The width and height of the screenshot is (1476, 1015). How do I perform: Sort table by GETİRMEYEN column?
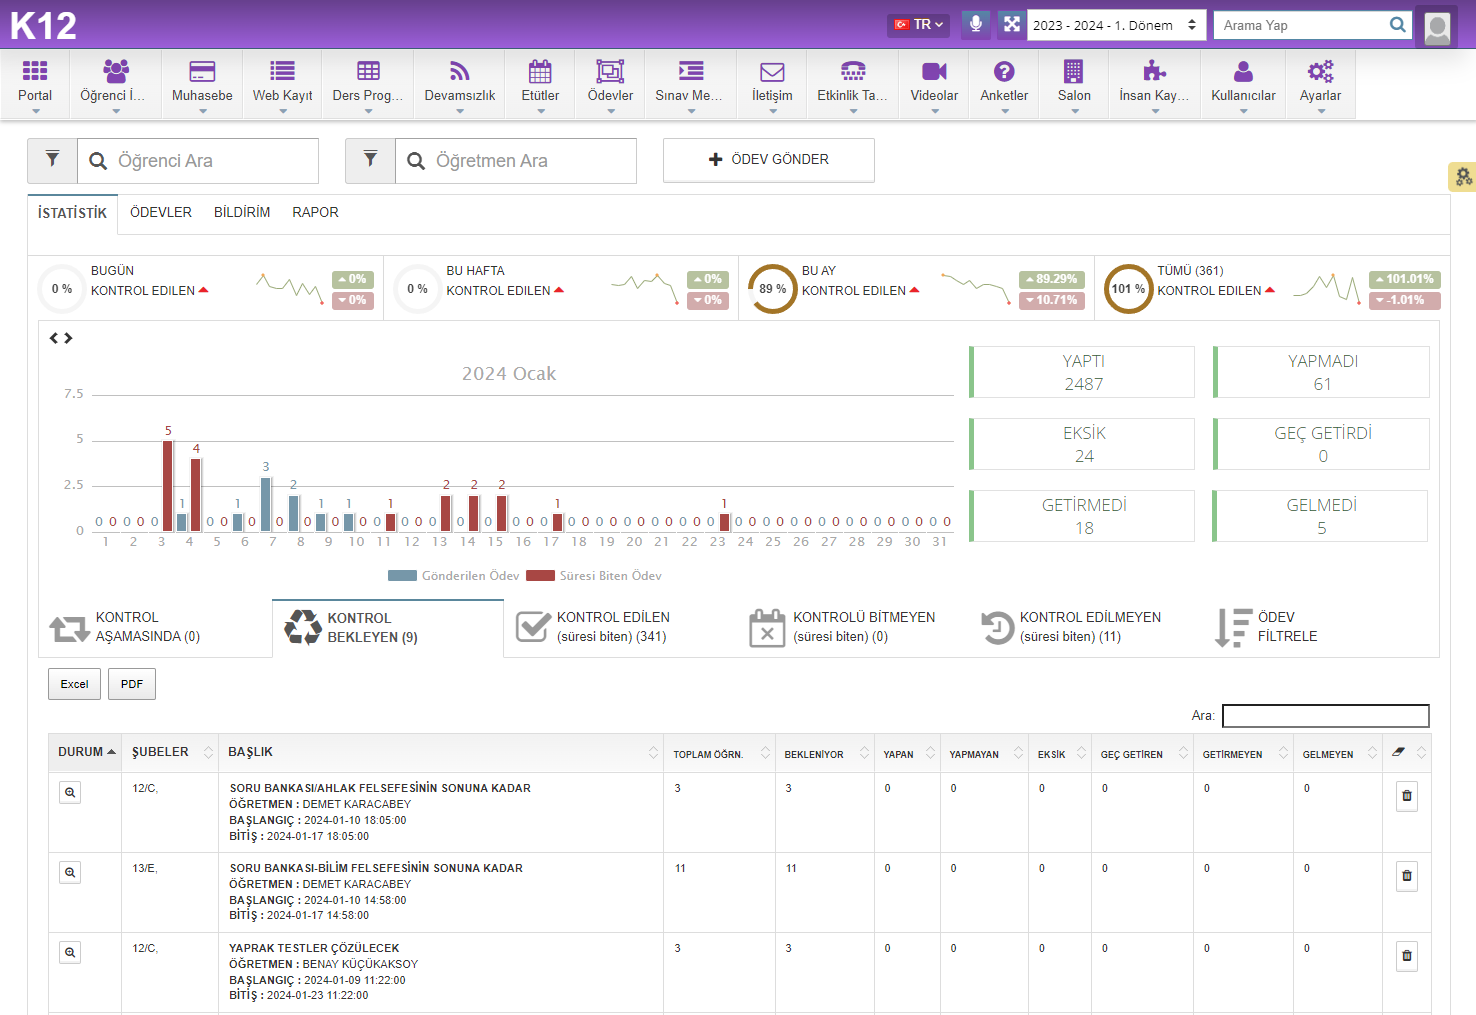pos(1243,754)
